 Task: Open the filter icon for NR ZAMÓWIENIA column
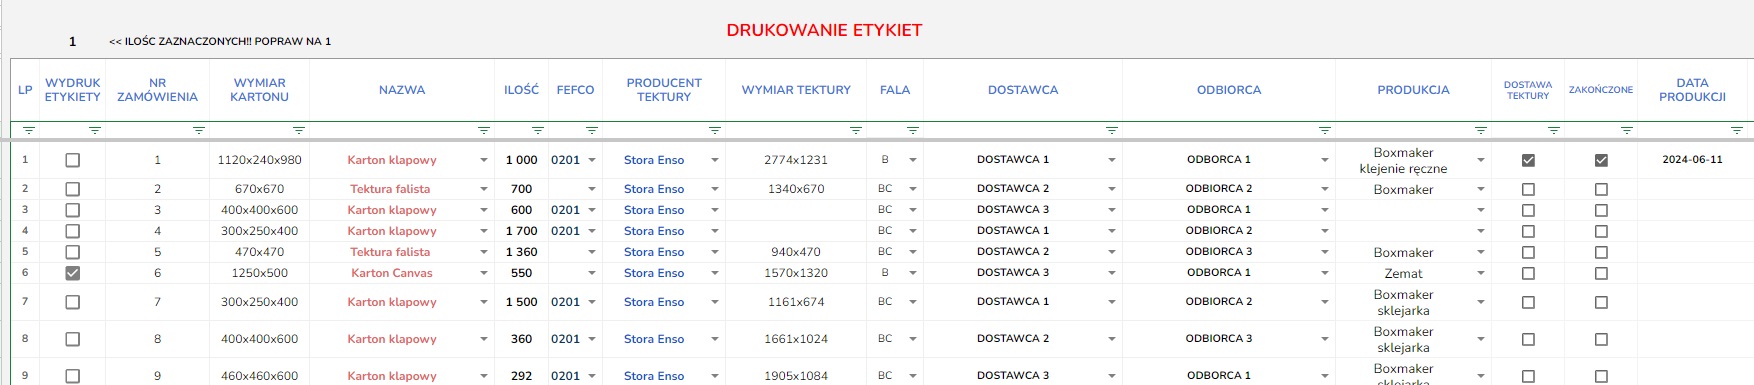[x=199, y=130]
